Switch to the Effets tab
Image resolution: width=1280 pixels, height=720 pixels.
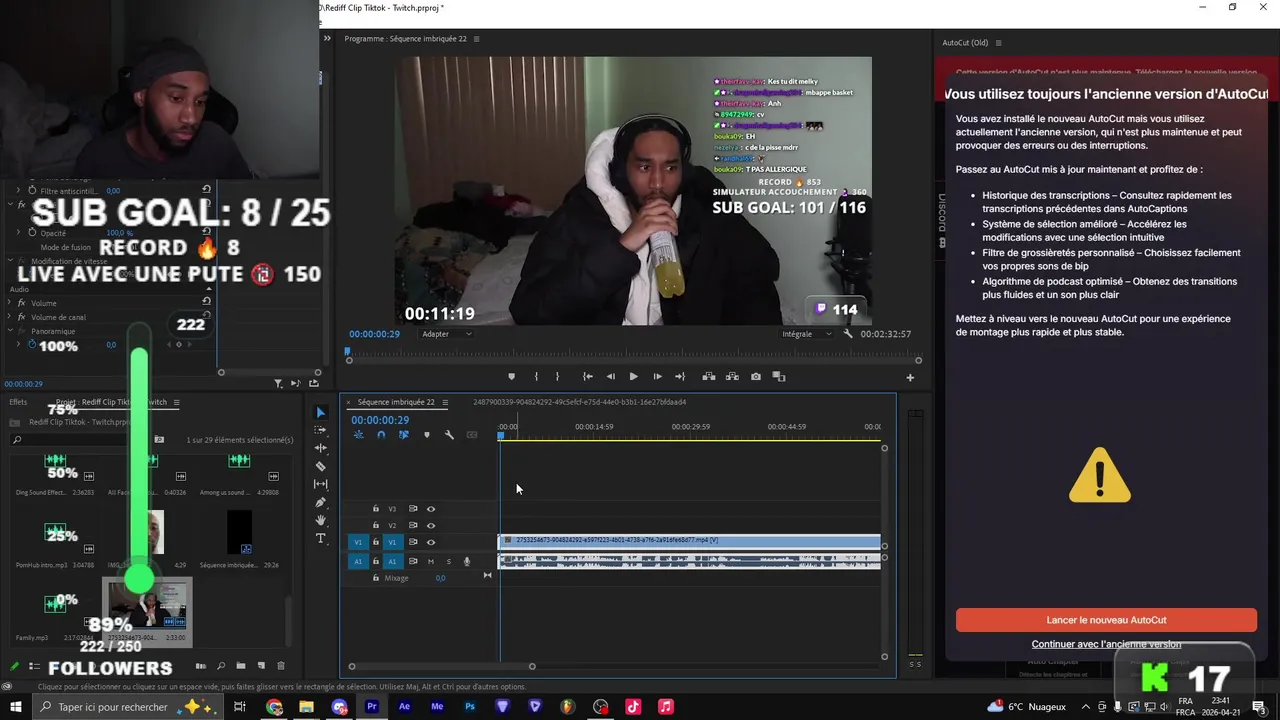[18, 402]
